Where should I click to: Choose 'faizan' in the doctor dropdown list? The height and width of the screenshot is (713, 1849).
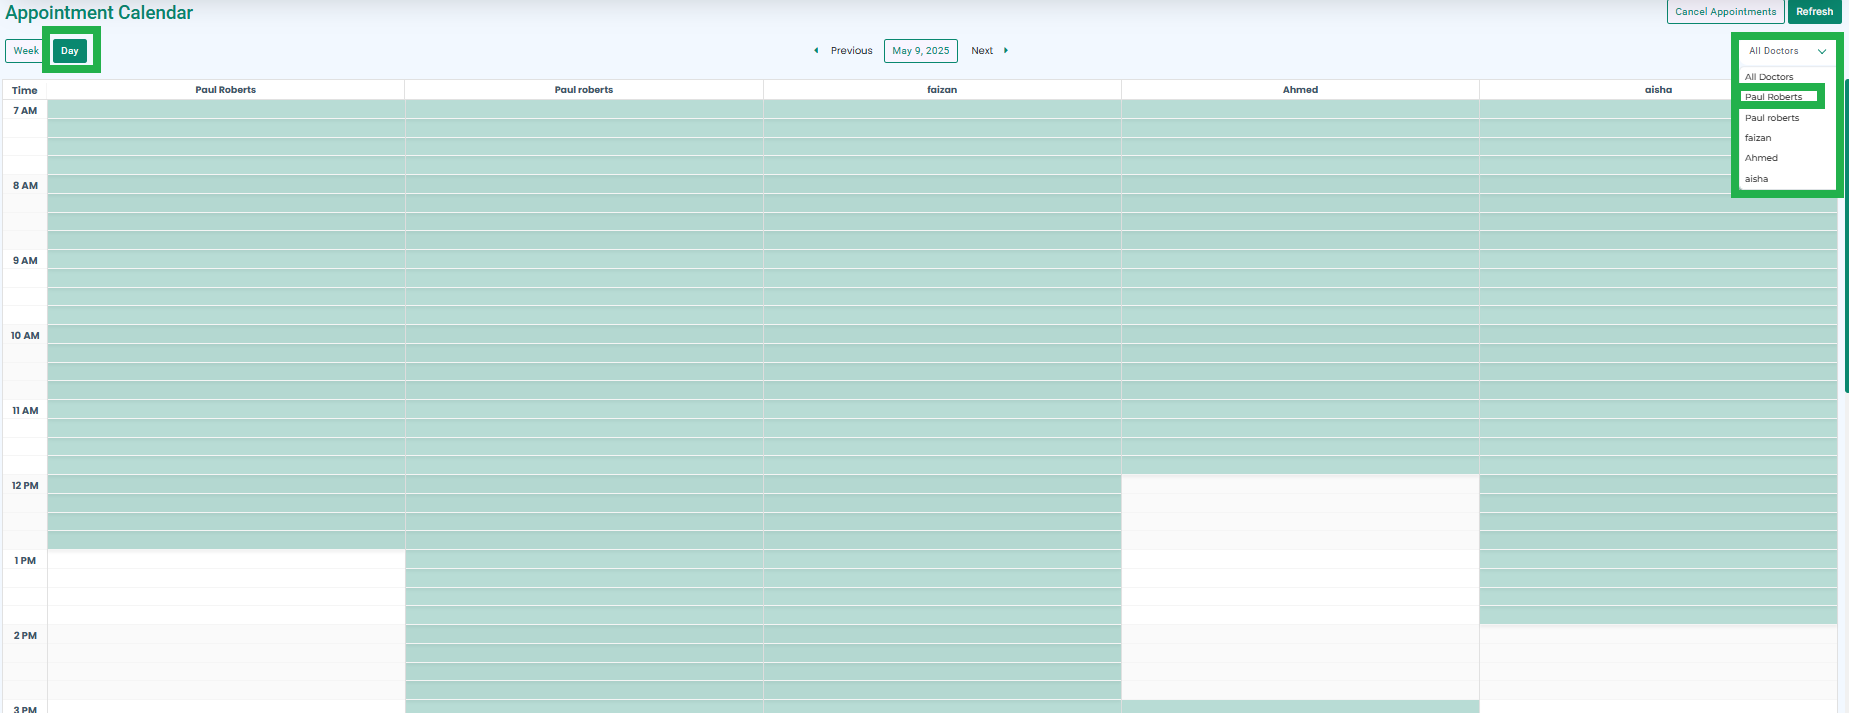point(1758,138)
